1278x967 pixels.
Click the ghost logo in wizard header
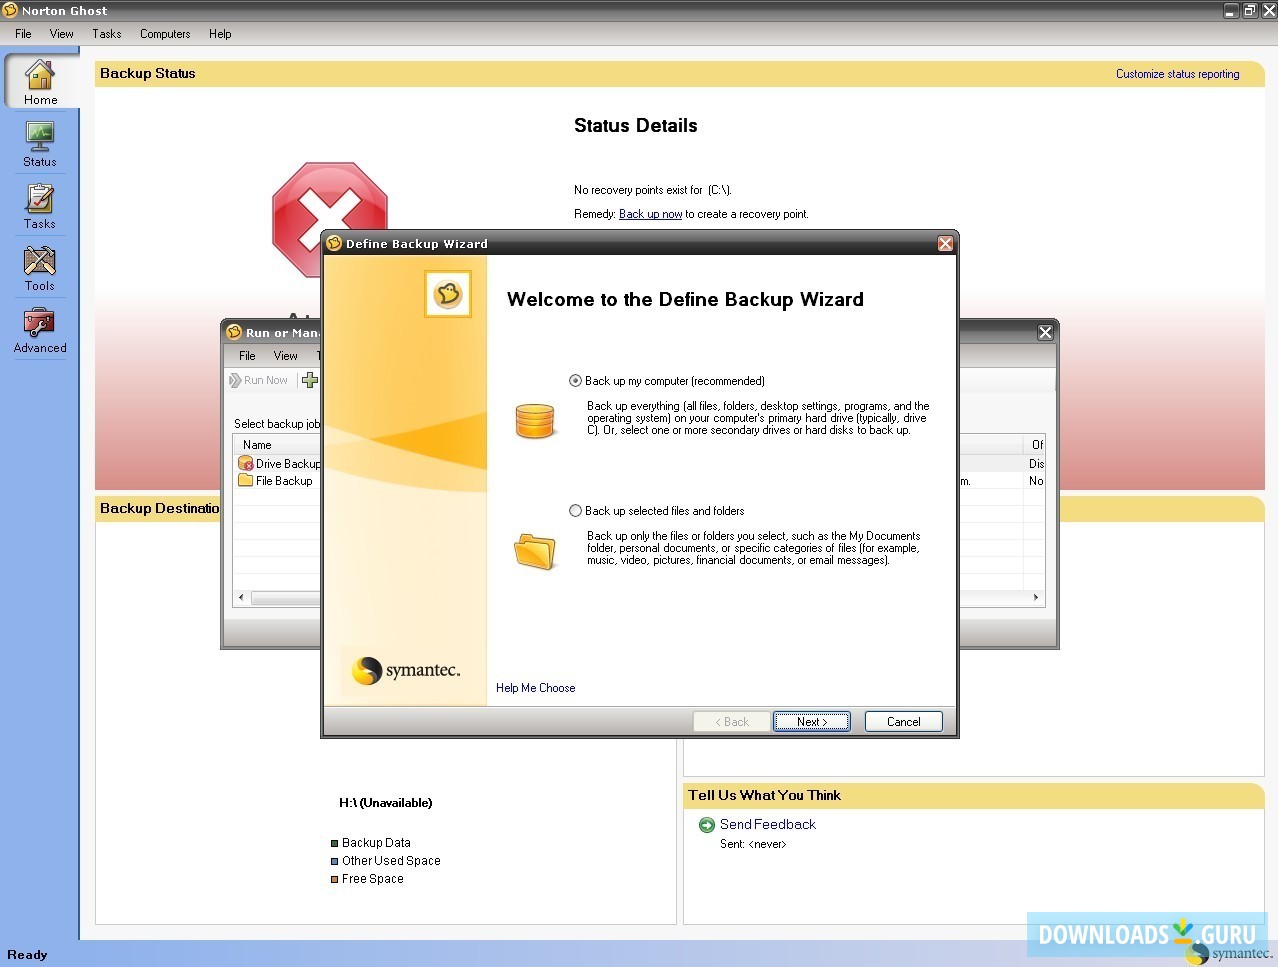click(x=448, y=294)
